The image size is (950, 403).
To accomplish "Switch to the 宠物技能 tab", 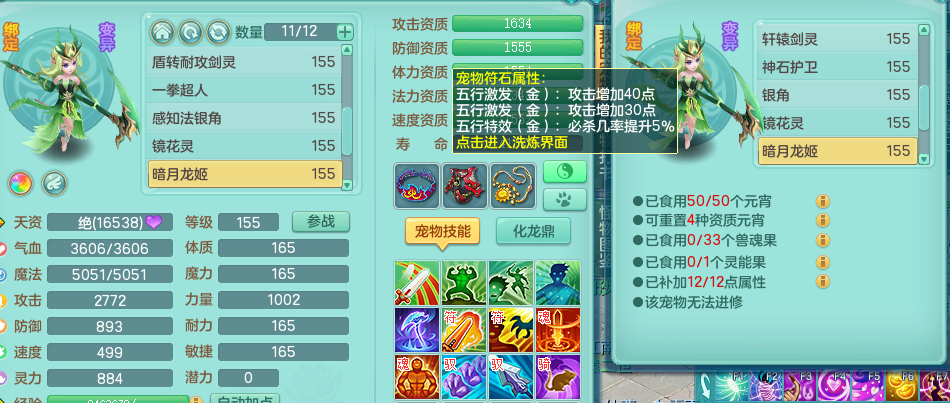I will point(439,231).
